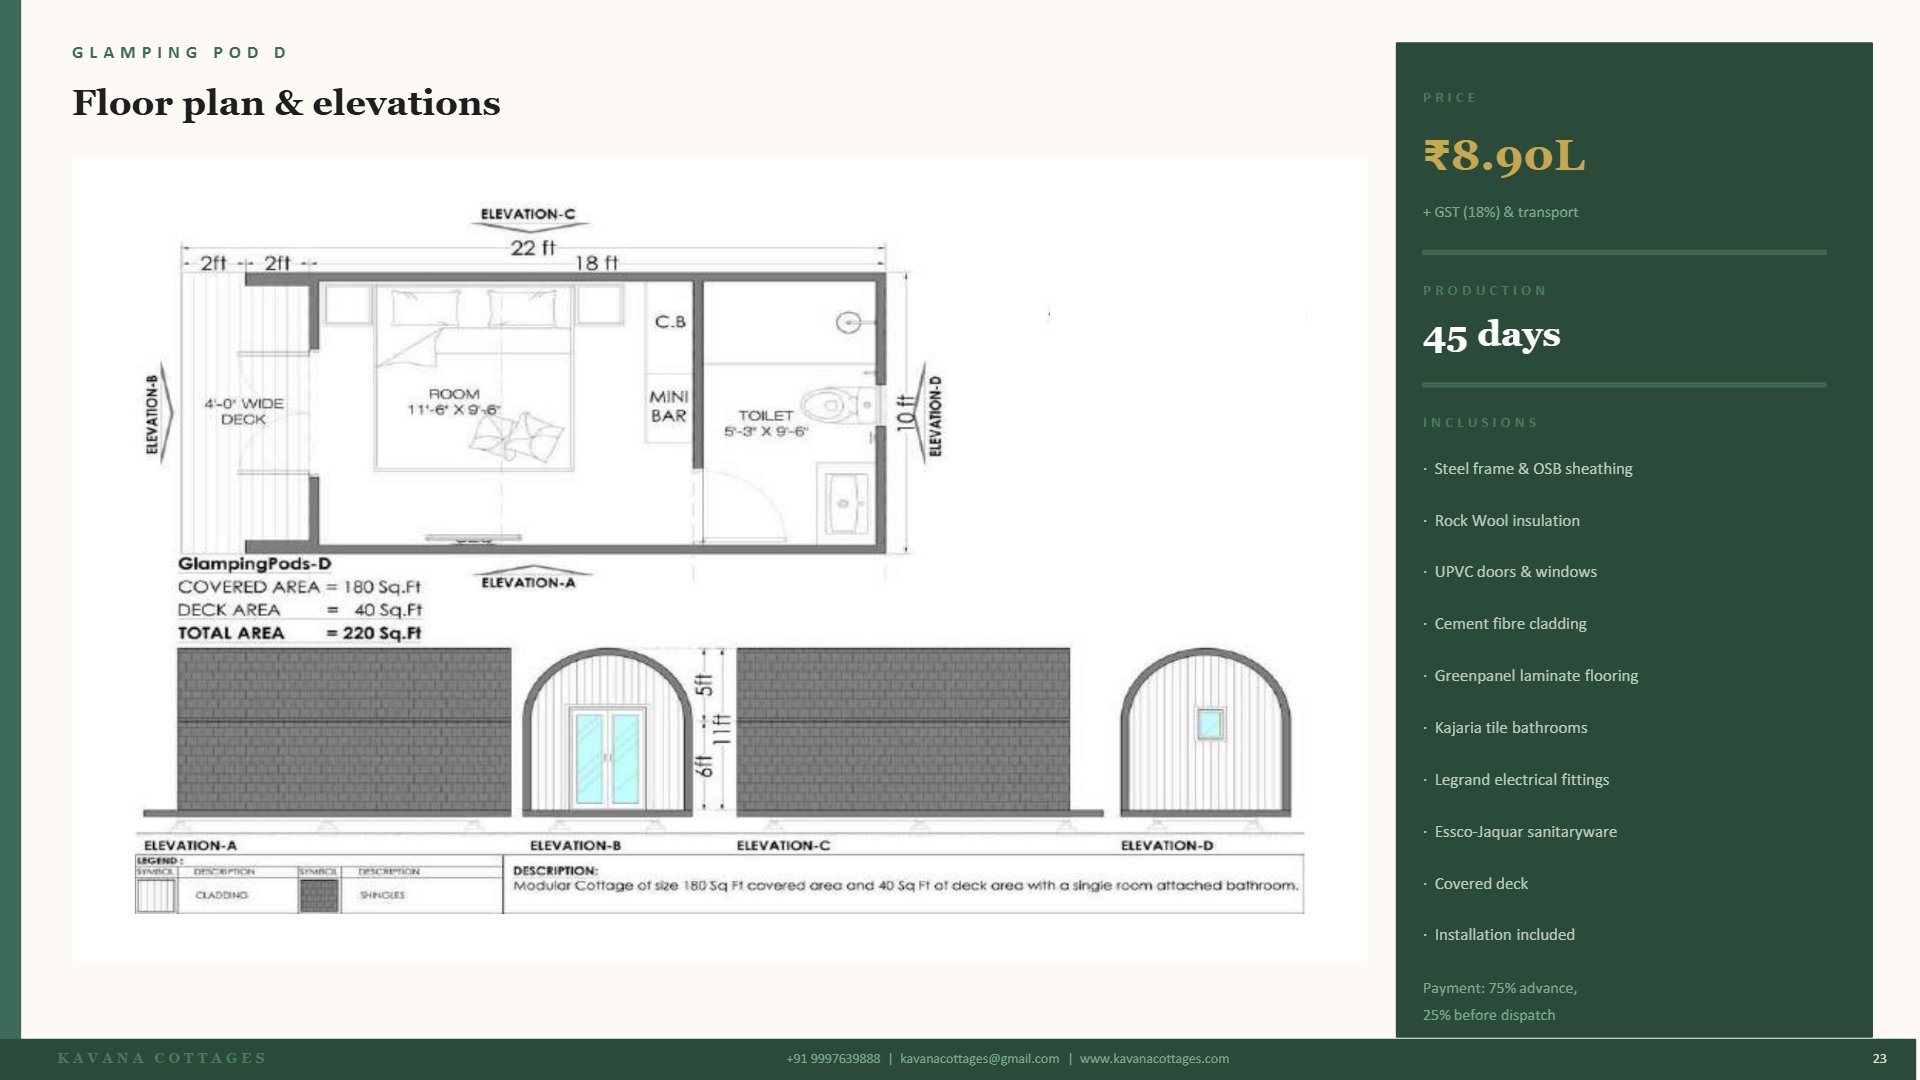1920x1080 pixels.
Task: Click the 'DESCRIPTION:' modular cottage text
Action: click(905, 878)
